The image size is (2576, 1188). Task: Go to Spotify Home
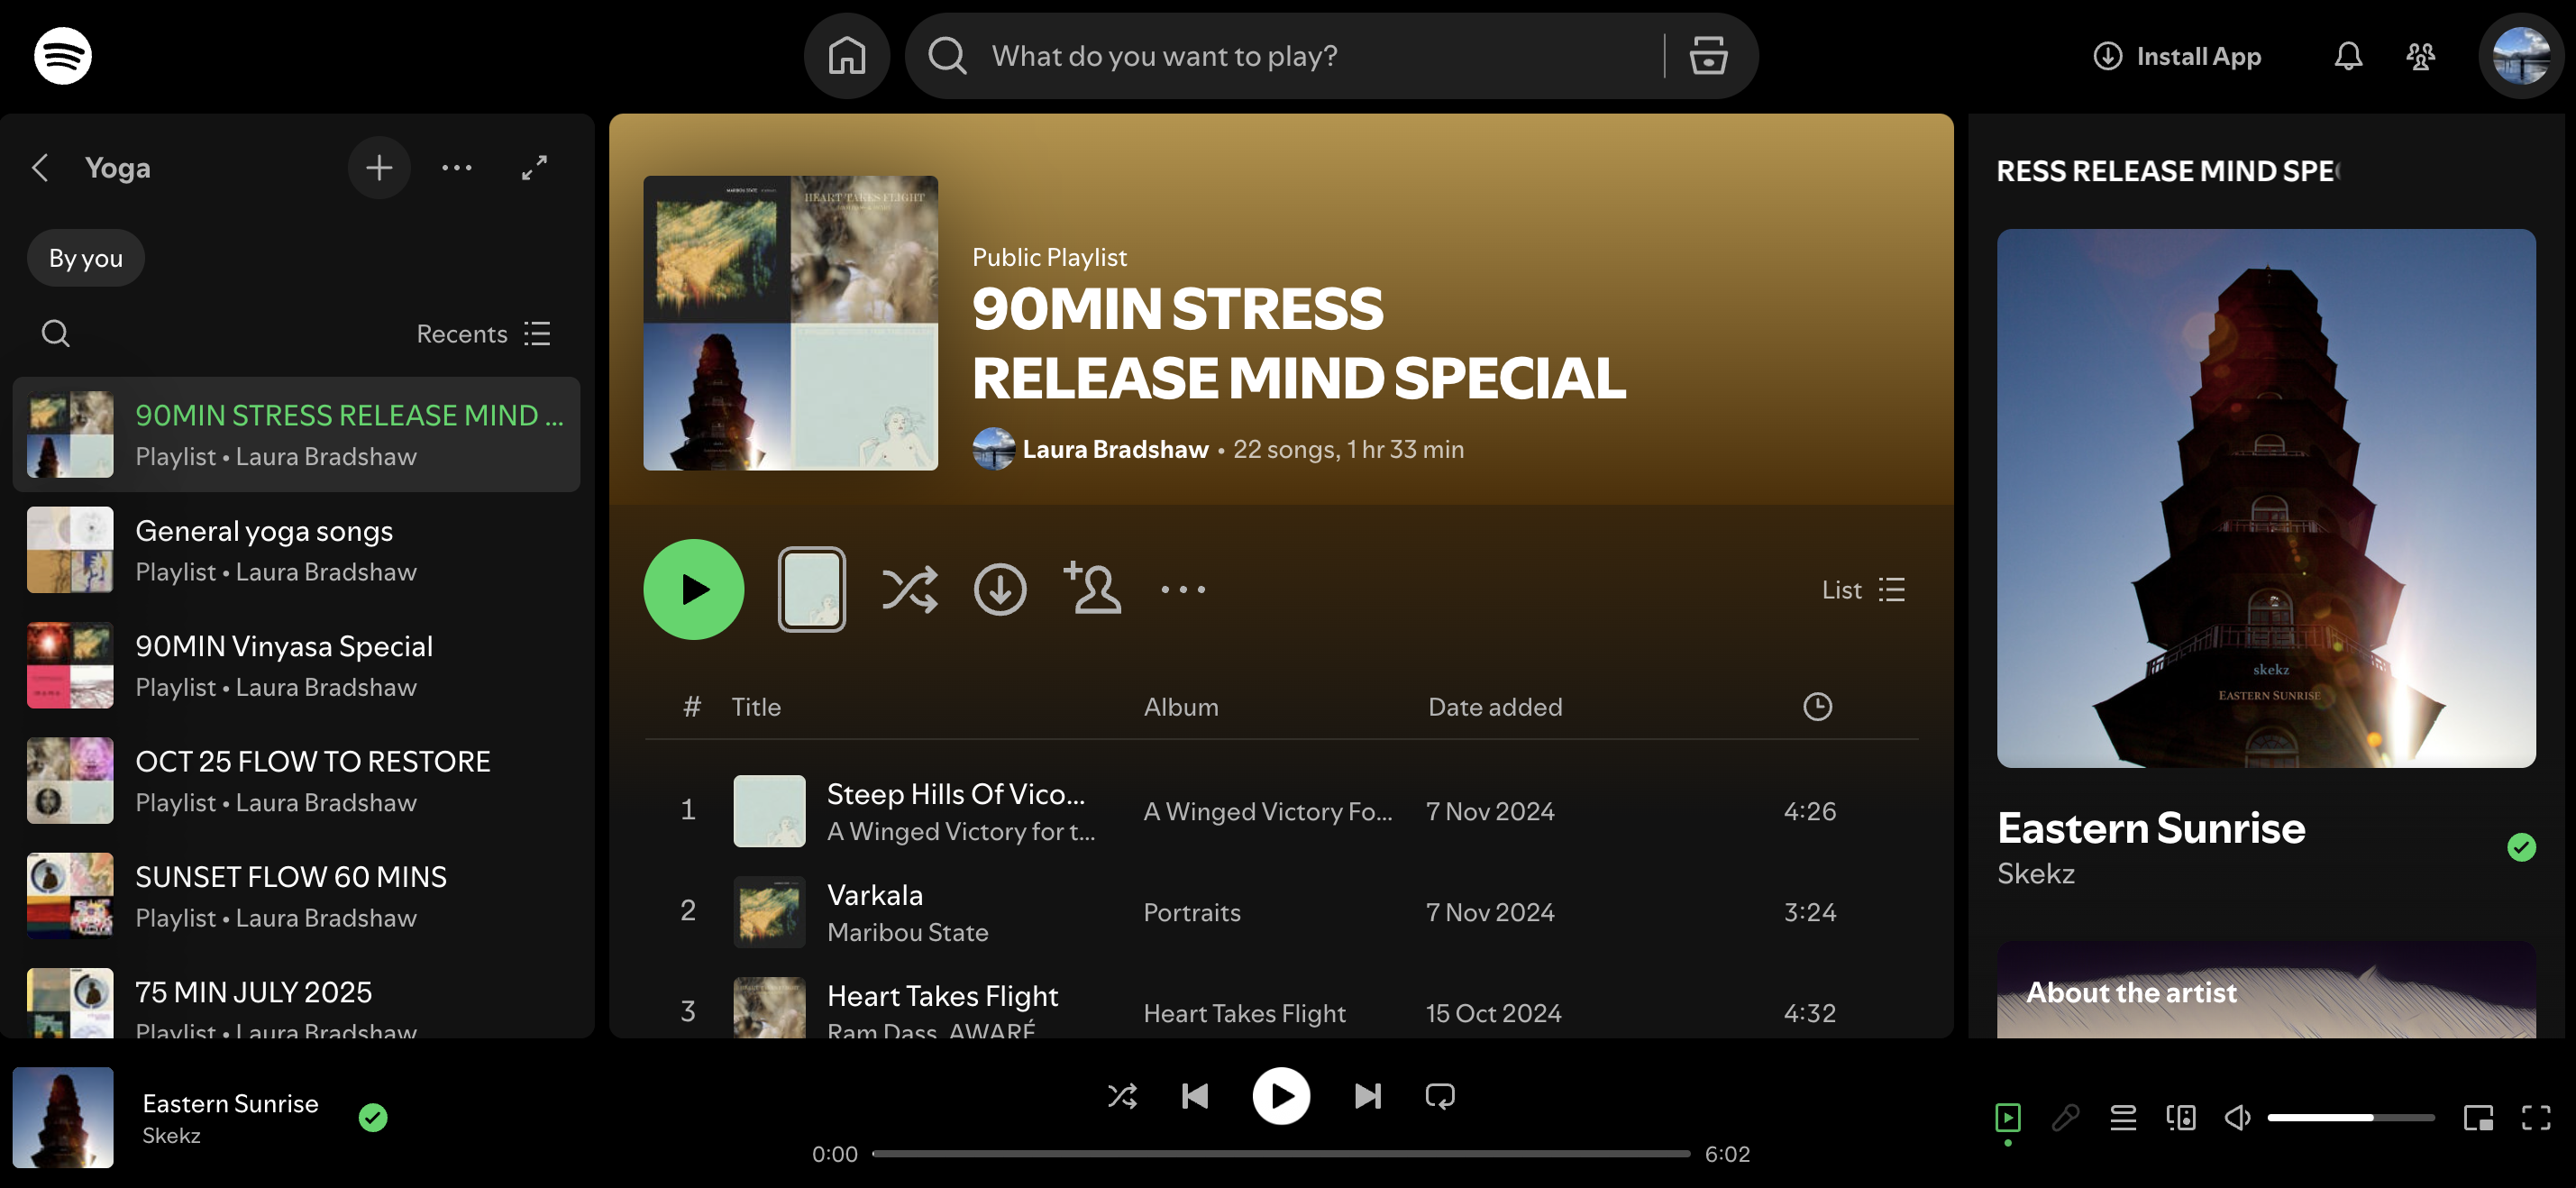(846, 56)
